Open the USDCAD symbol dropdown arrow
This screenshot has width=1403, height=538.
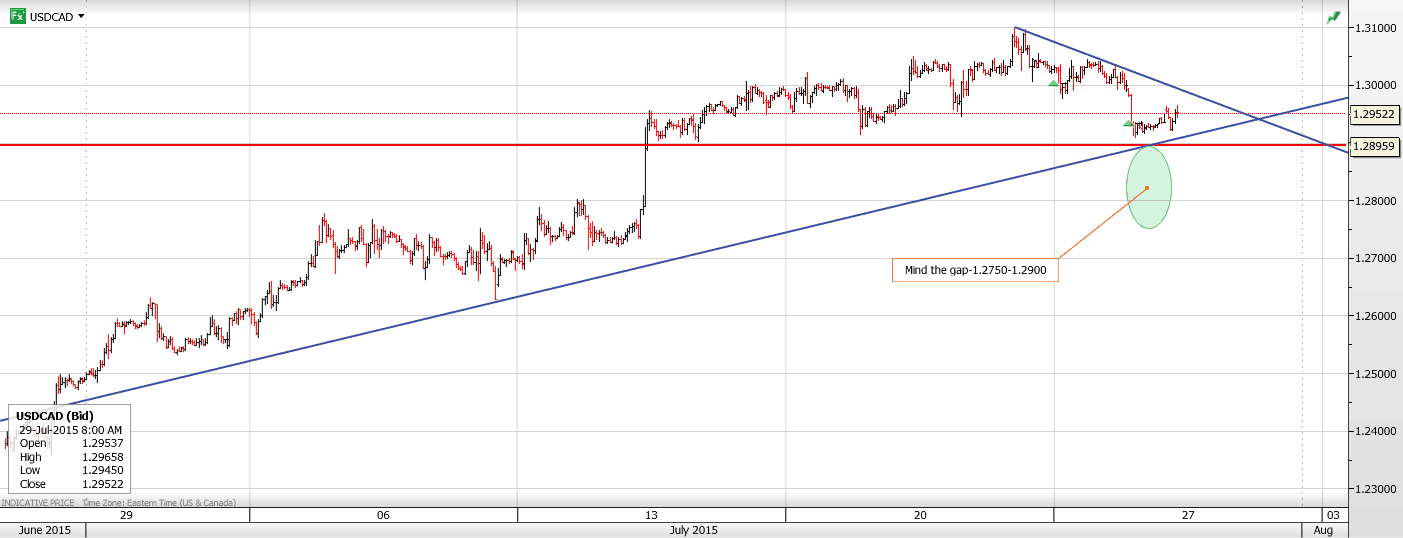pyautogui.click(x=81, y=16)
